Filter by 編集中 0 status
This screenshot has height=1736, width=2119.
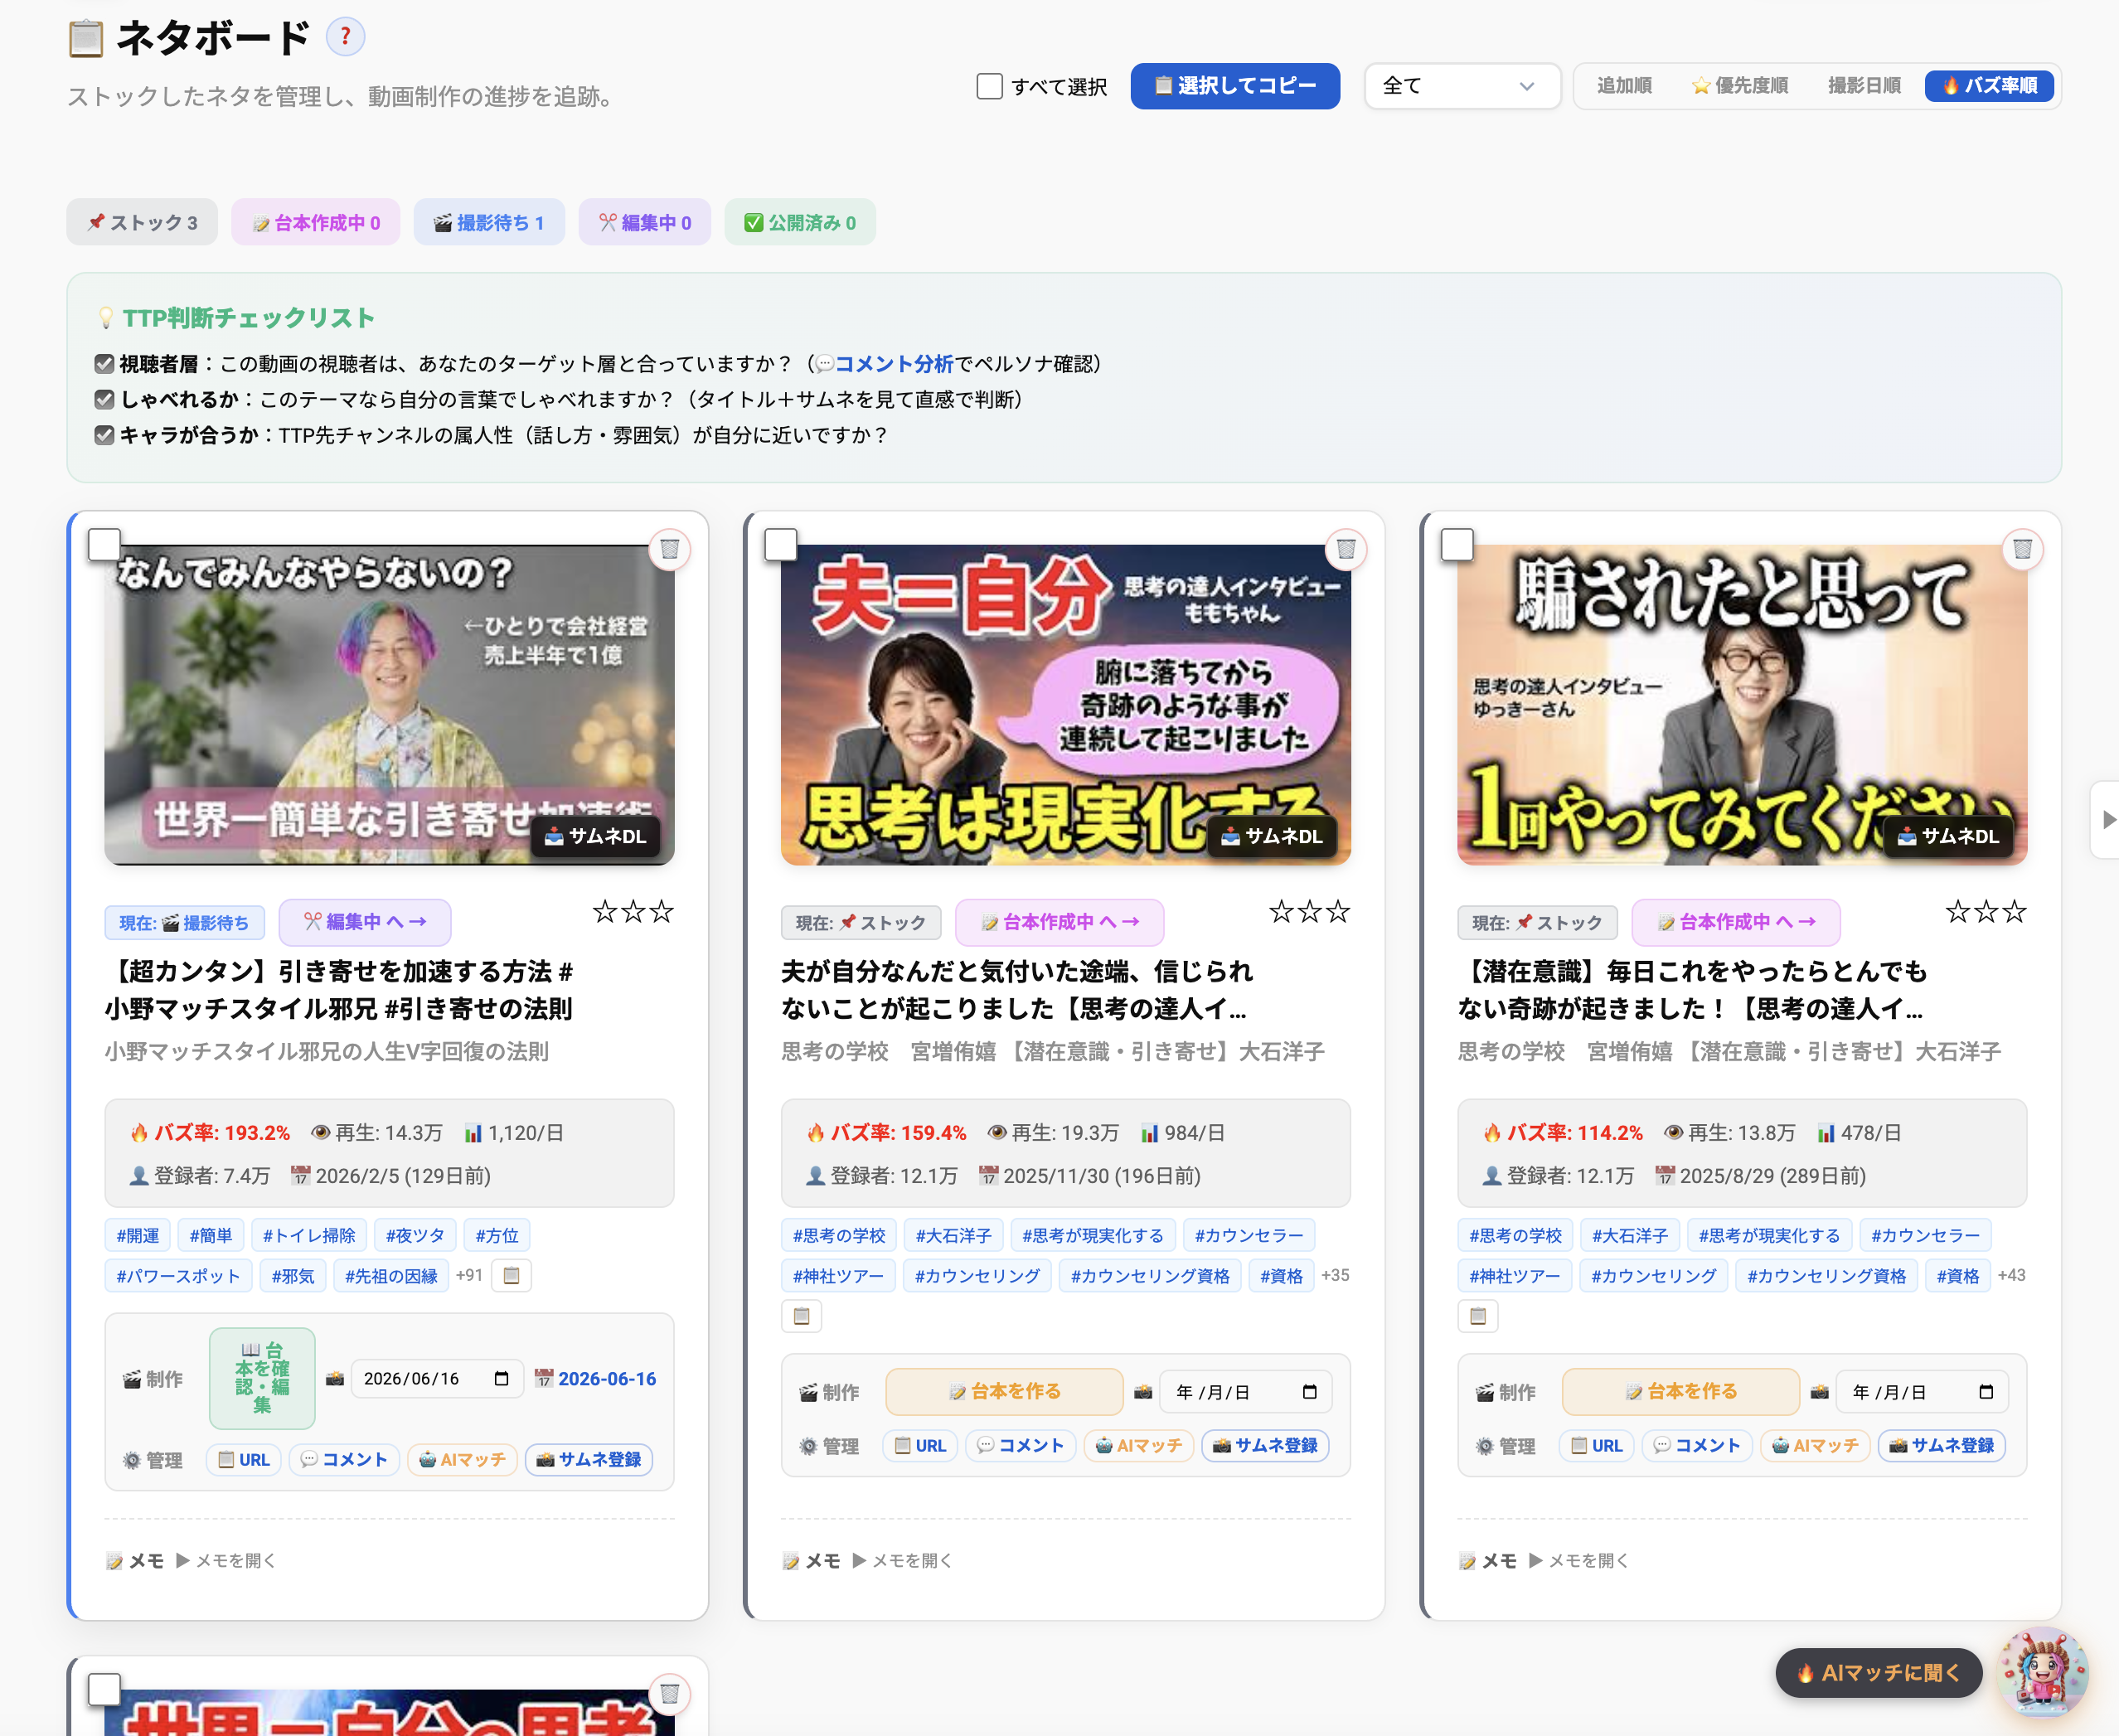[x=645, y=222]
